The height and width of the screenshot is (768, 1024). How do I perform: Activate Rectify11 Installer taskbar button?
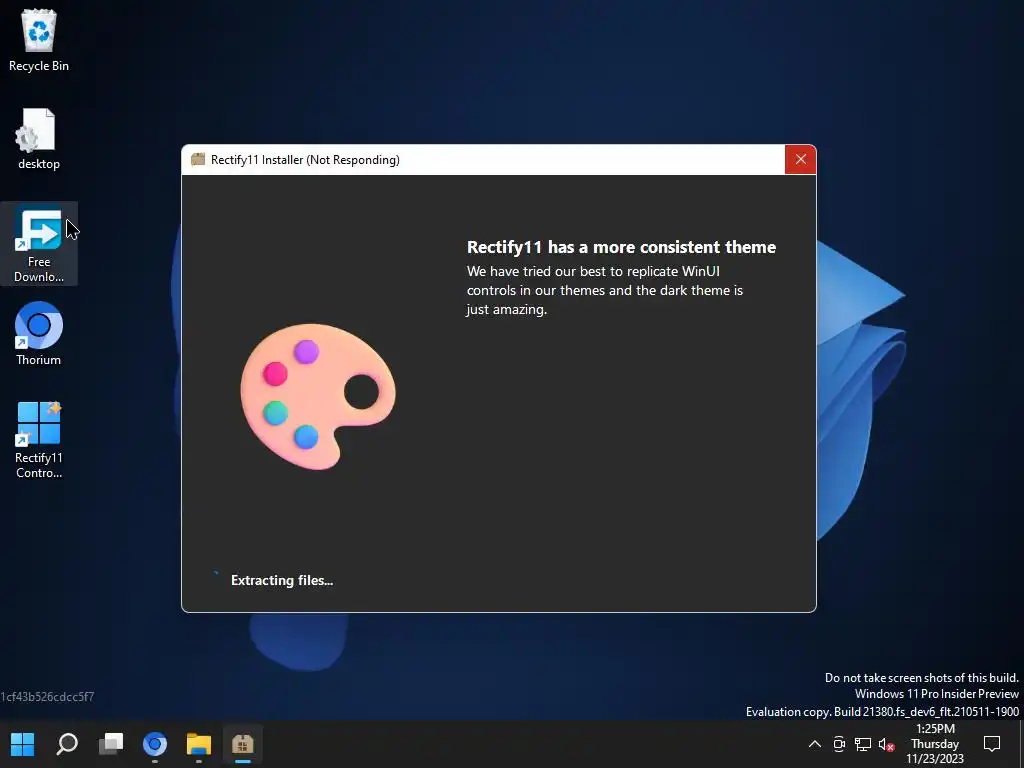click(242, 744)
